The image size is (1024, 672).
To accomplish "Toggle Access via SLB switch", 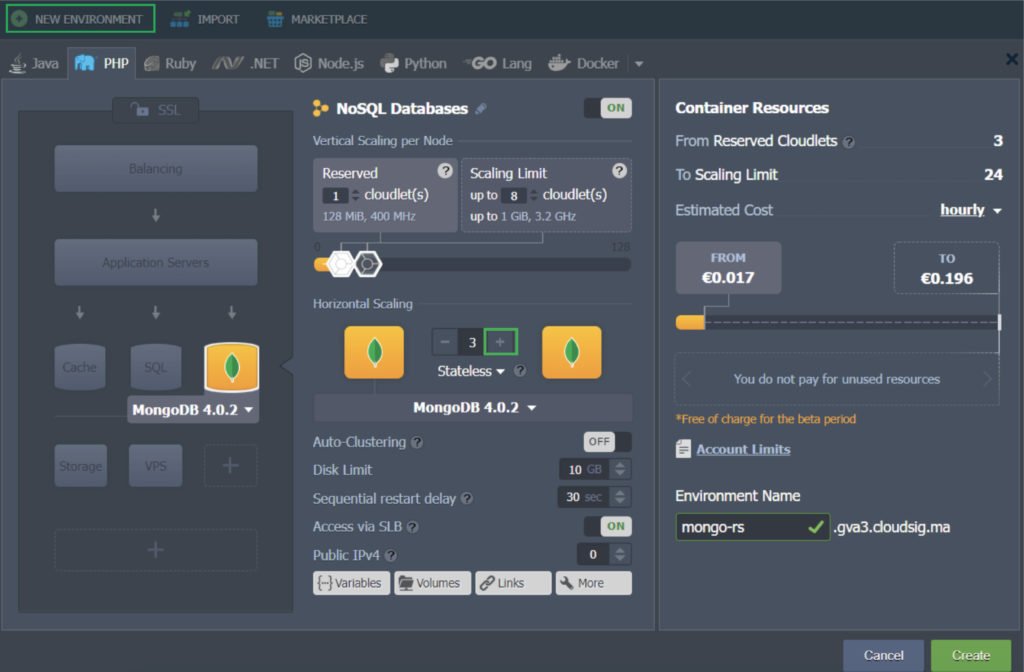I will tap(608, 526).
